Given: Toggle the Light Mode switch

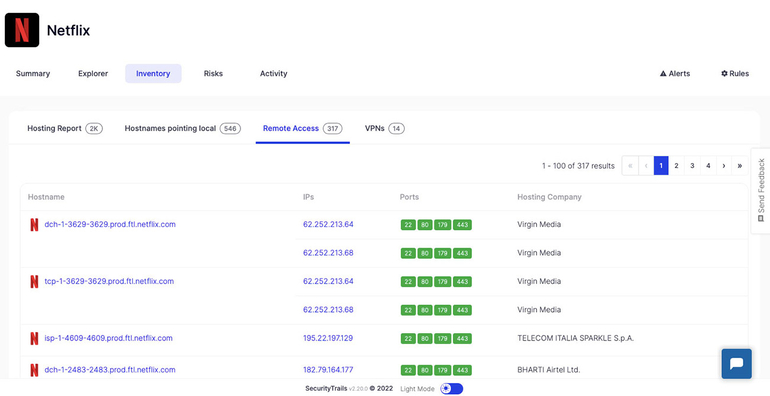Looking at the screenshot, I should (x=451, y=389).
